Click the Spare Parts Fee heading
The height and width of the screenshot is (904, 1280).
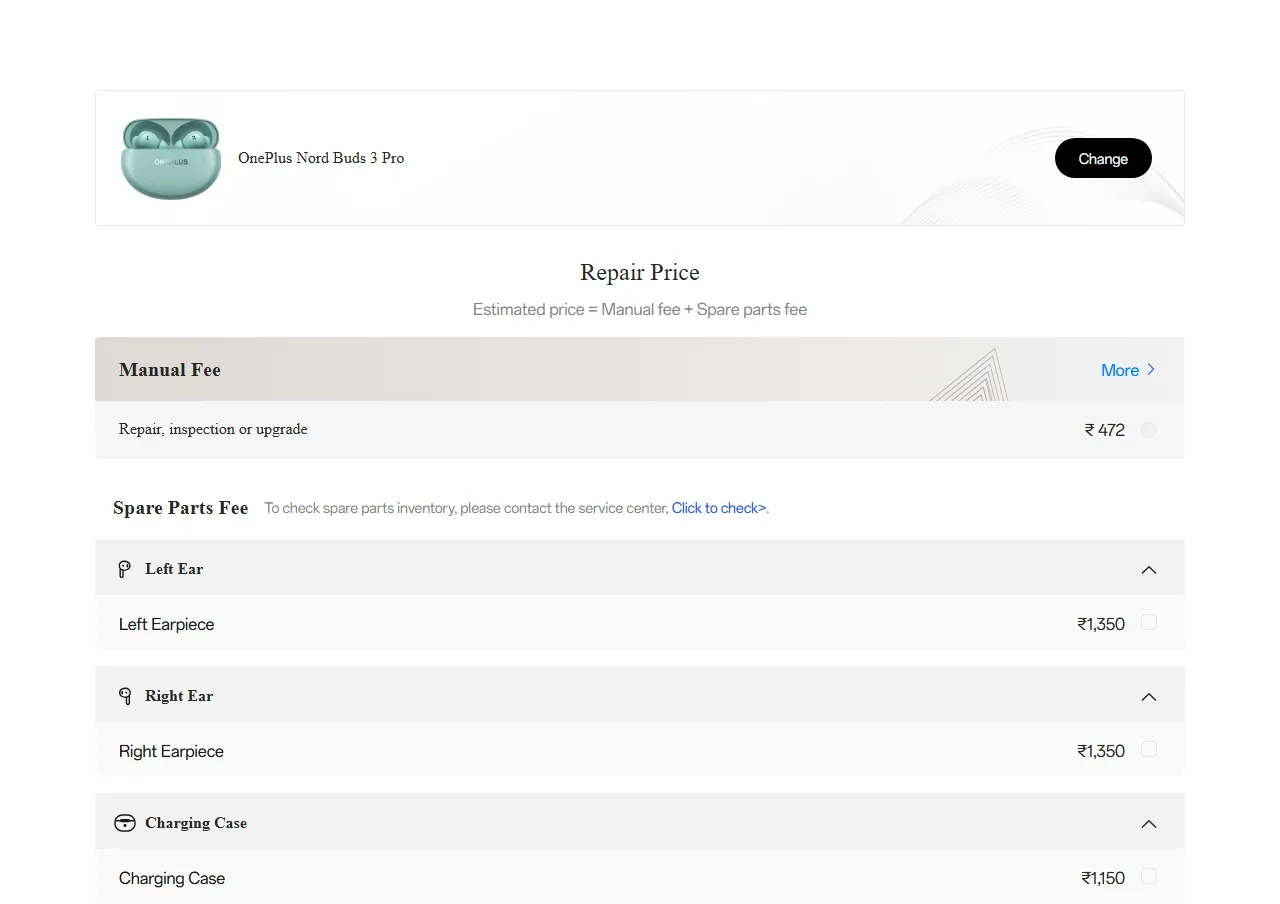(x=181, y=508)
